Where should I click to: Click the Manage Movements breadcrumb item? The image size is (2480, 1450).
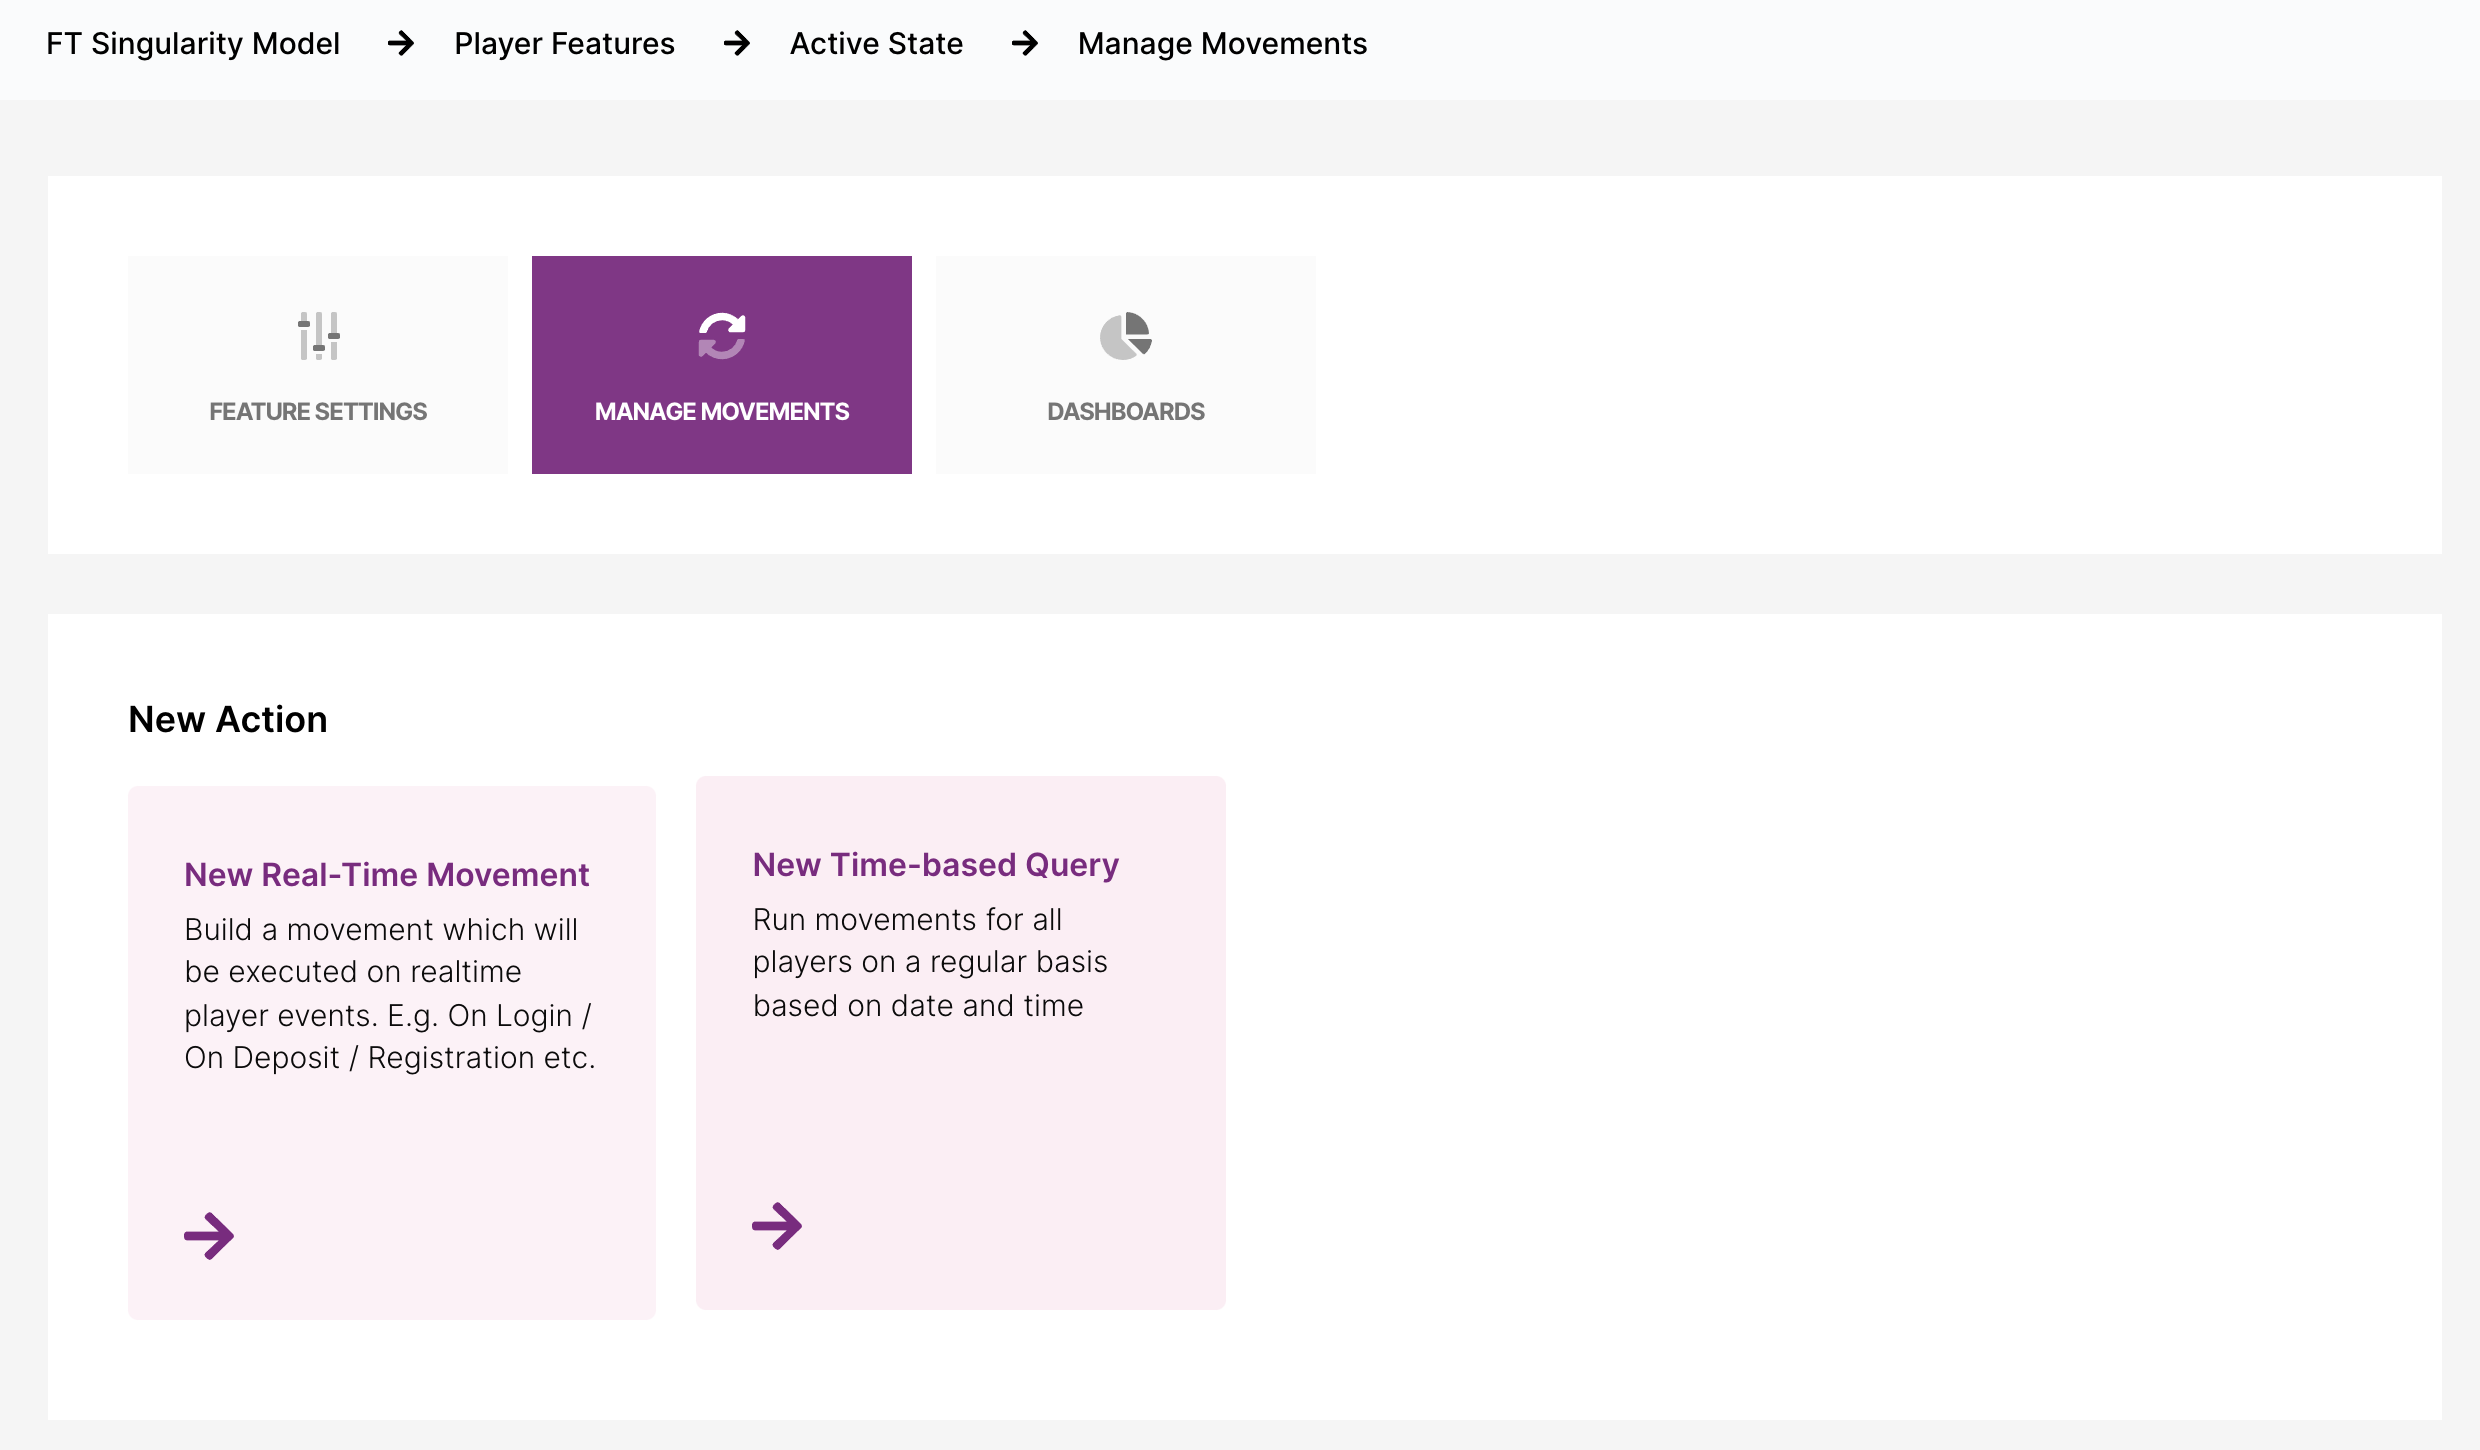coord(1222,44)
